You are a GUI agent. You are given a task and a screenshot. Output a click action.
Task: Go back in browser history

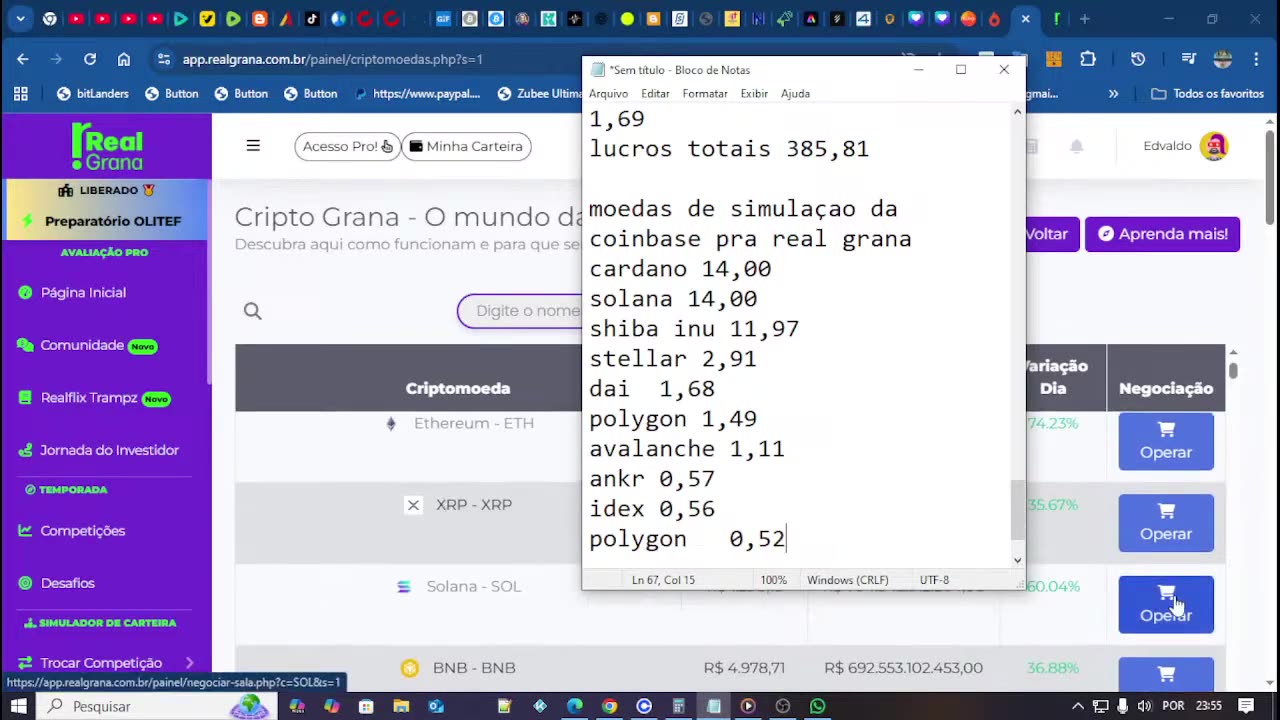[23, 59]
